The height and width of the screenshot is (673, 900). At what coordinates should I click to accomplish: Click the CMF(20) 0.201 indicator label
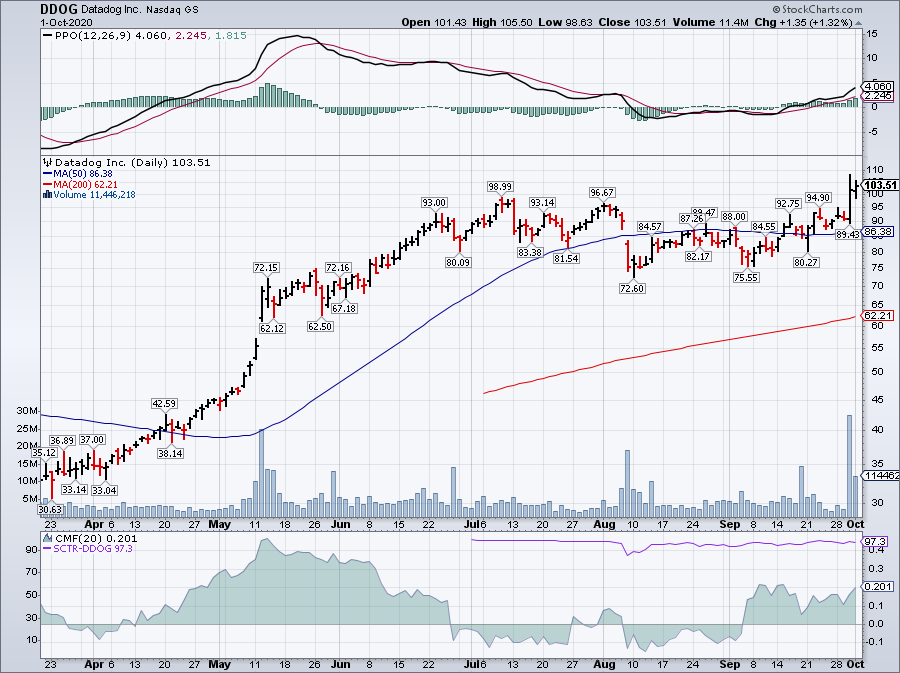pos(96,539)
